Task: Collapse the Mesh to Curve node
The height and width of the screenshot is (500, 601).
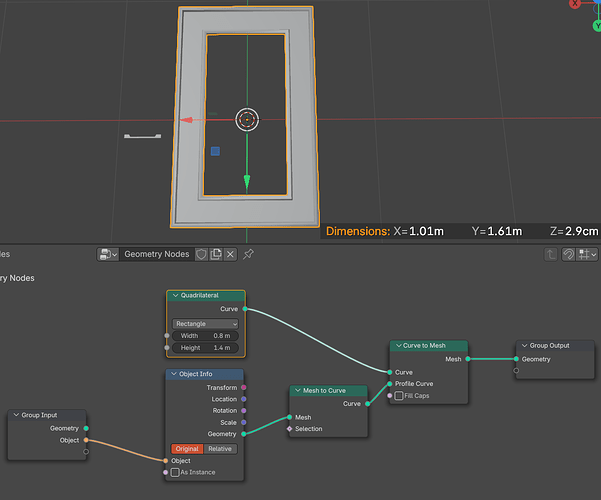Action: [298, 390]
